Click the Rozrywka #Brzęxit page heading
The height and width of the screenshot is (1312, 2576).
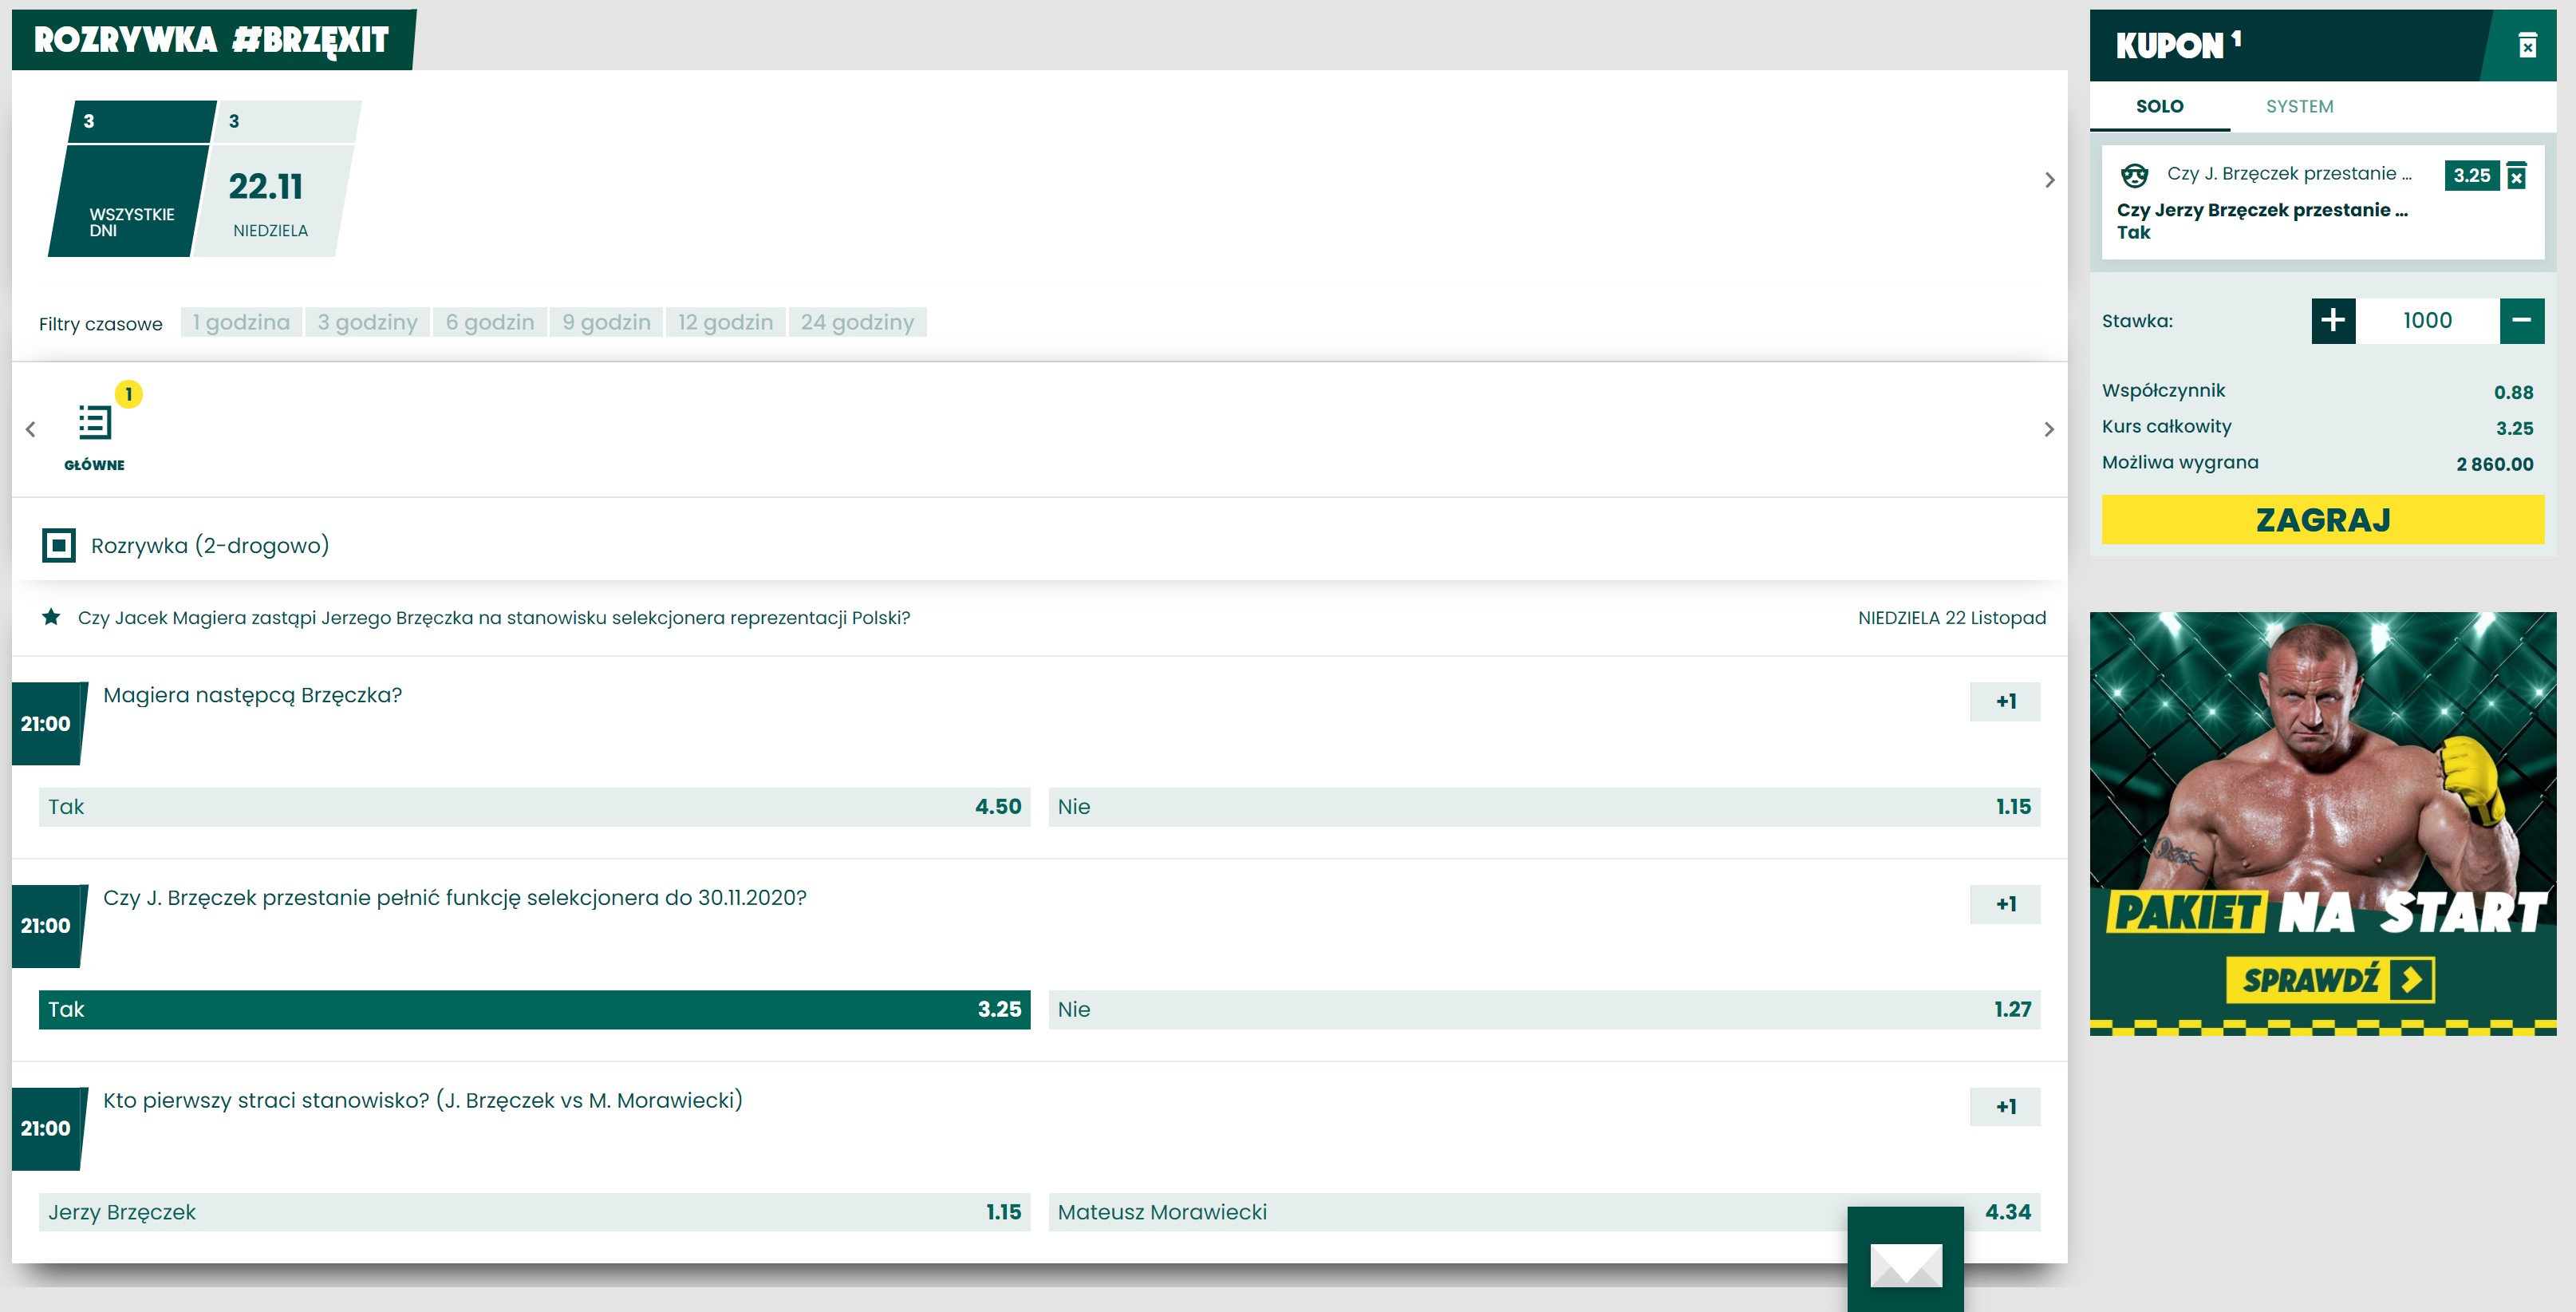pos(211,40)
